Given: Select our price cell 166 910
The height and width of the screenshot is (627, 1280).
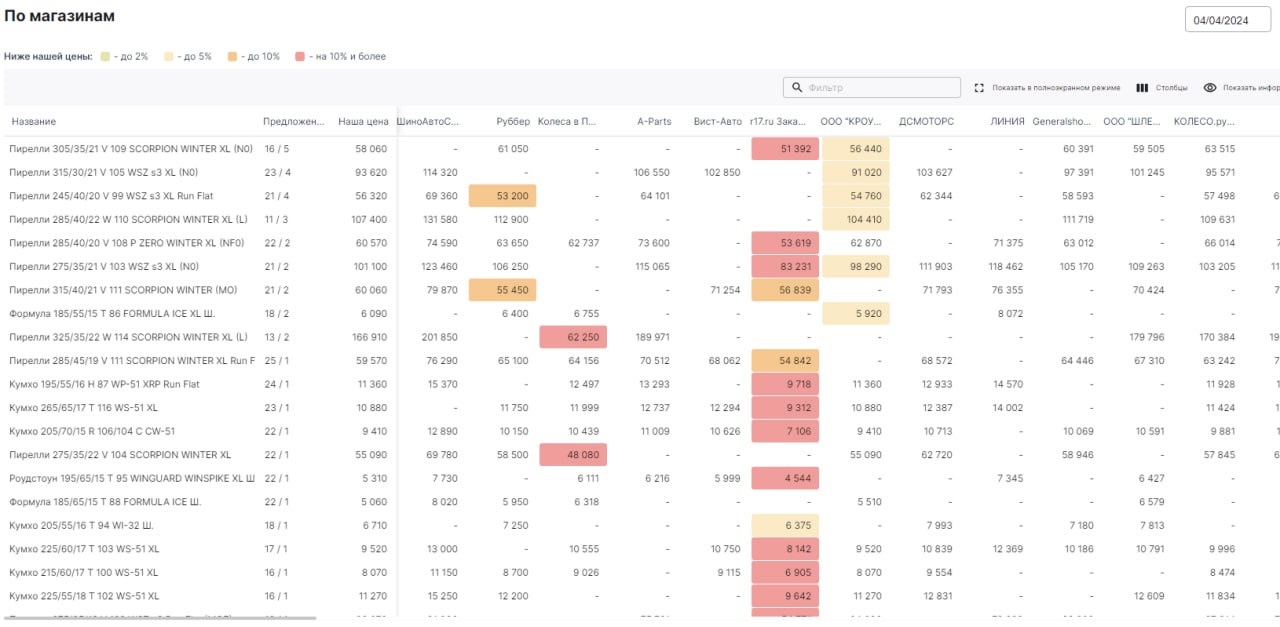Looking at the screenshot, I should click(370, 337).
